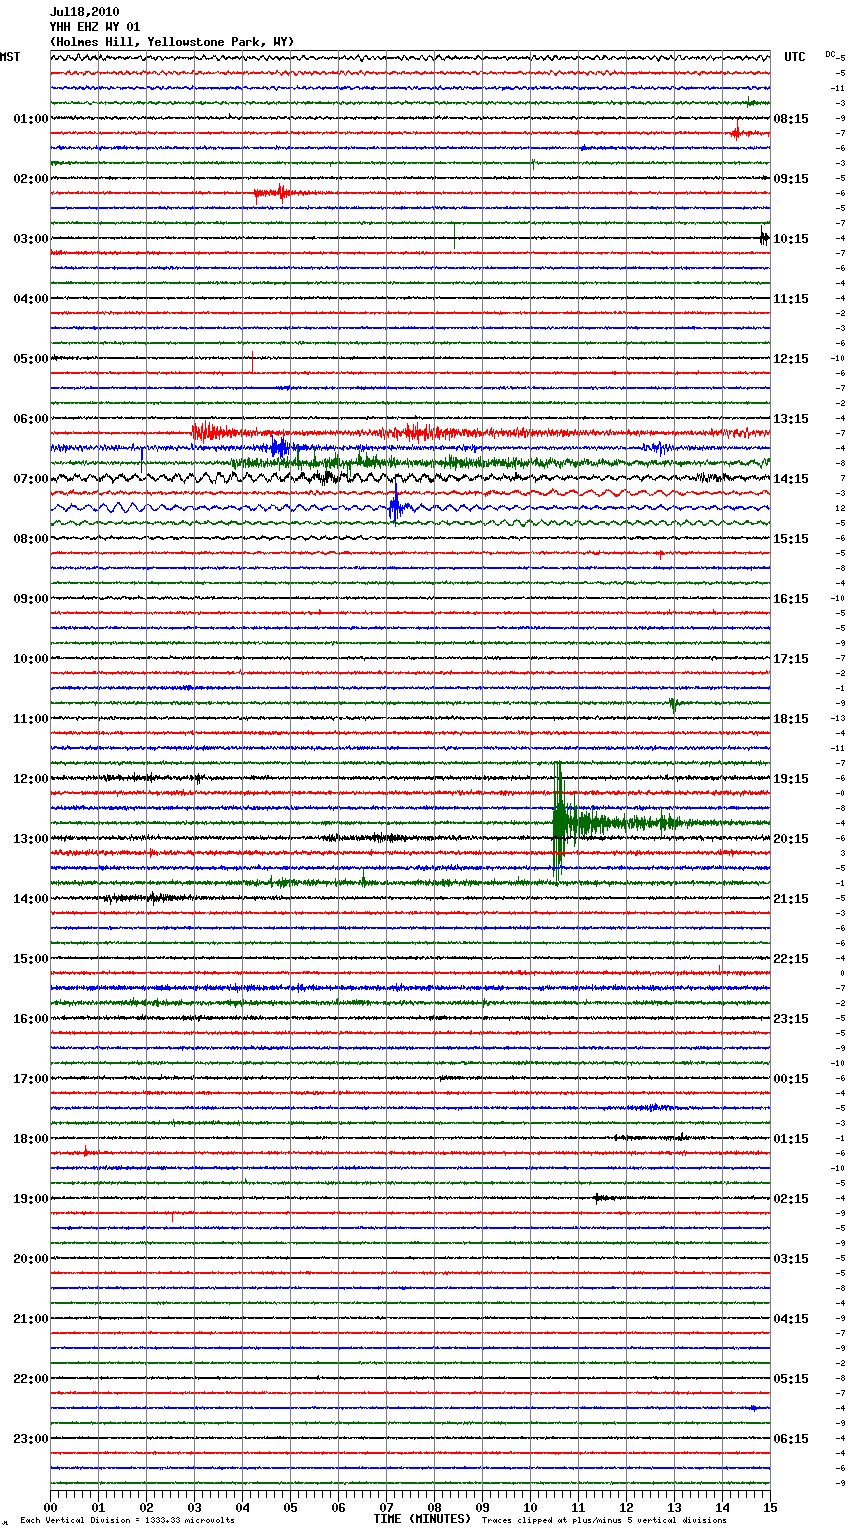The width and height of the screenshot is (850, 1534).
Task: Click minute tick 03 on the time axis
Action: [x=194, y=1507]
